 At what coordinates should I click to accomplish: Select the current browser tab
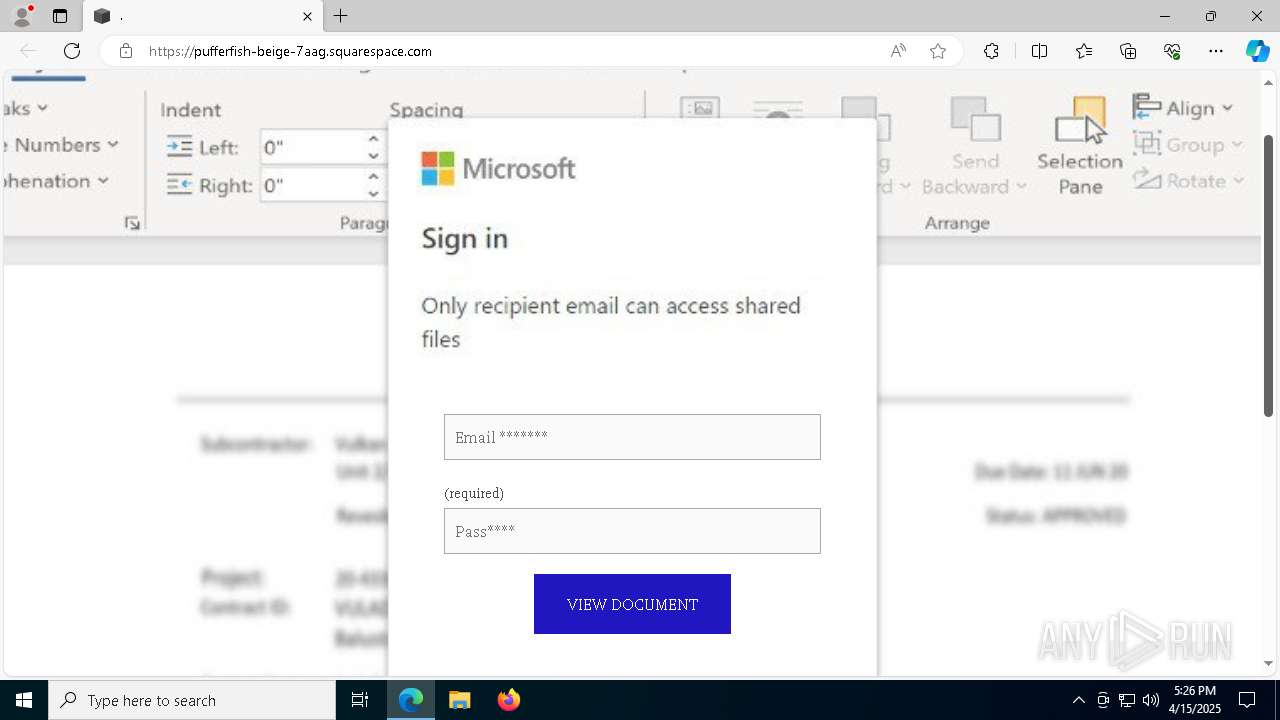click(x=203, y=16)
